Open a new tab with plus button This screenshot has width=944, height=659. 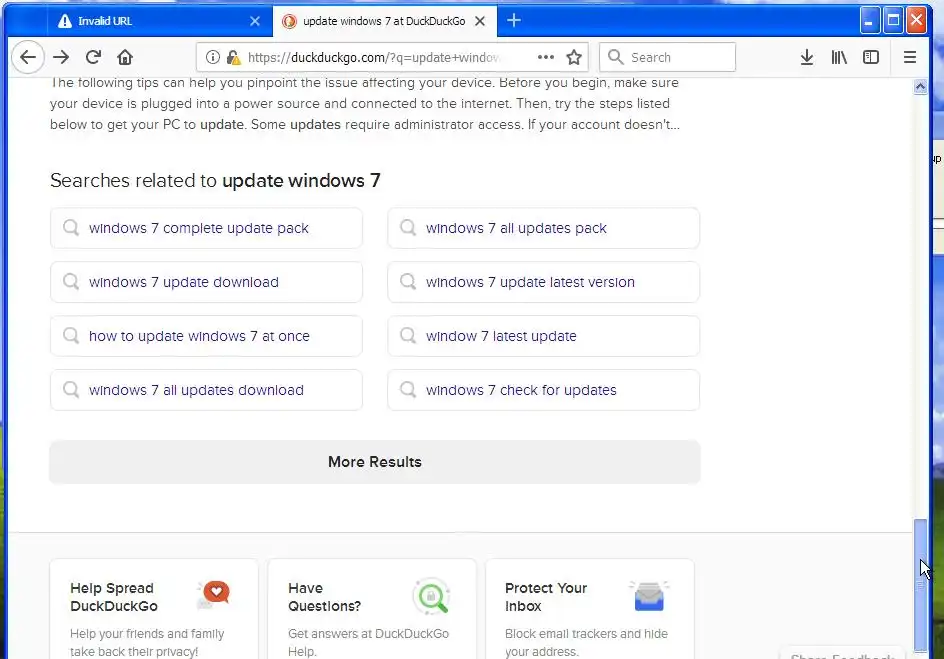[x=514, y=20]
